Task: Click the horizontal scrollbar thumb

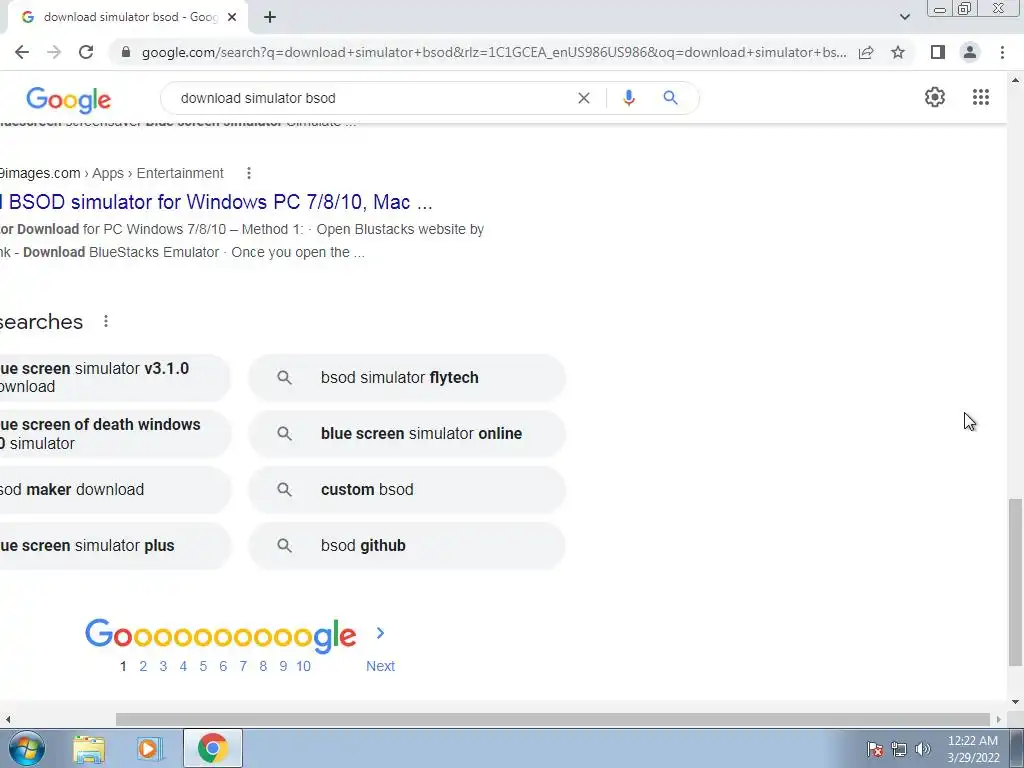Action: point(552,720)
